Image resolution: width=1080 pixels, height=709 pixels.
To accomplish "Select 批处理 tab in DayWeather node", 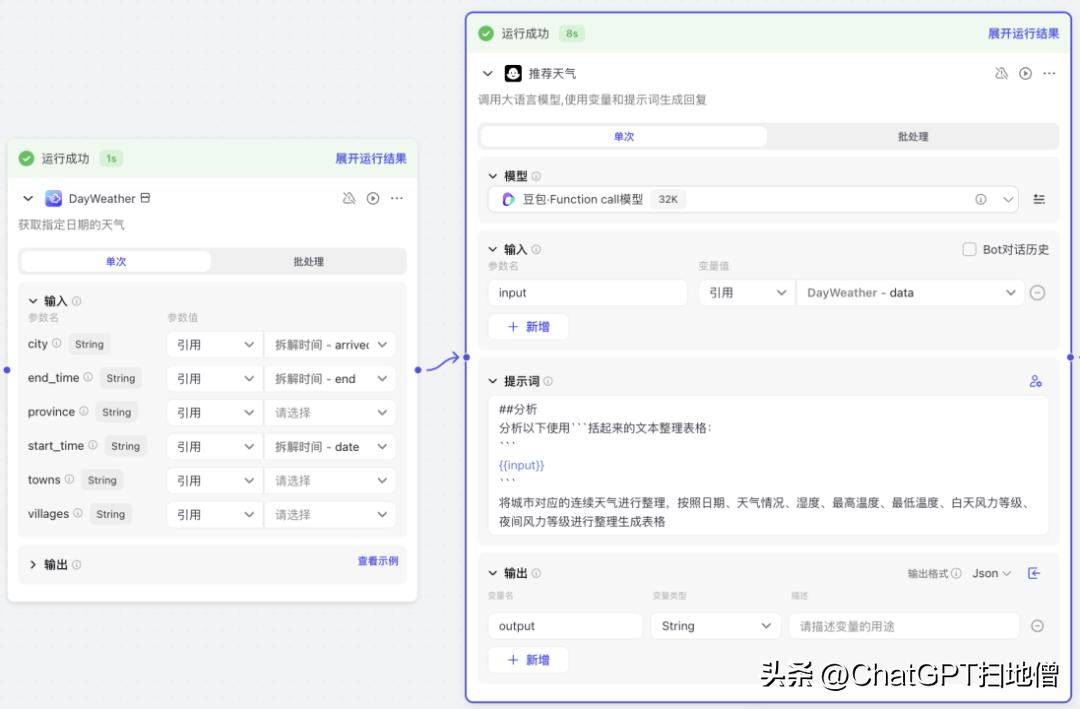I will (x=309, y=262).
